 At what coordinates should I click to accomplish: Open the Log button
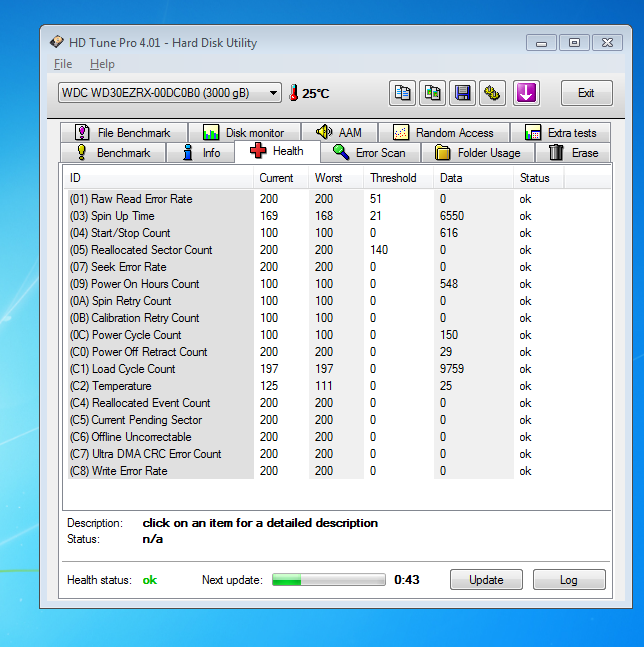569,580
